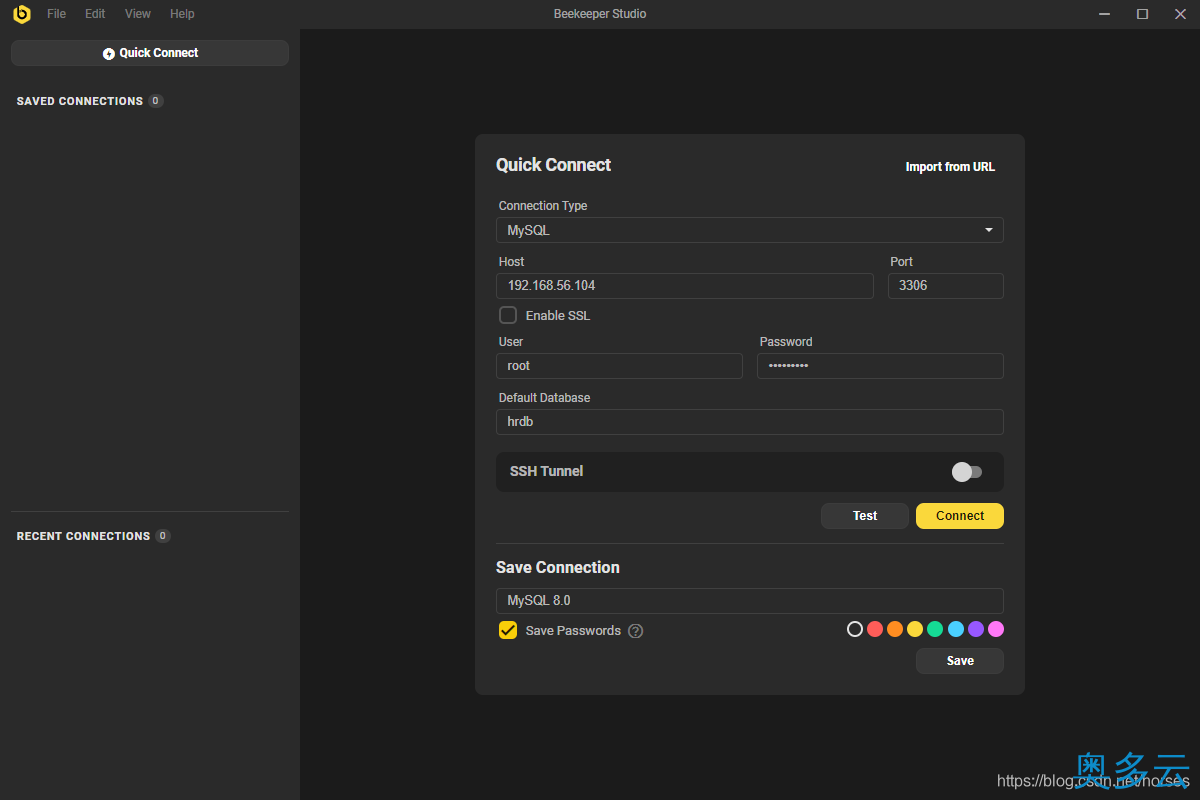The height and width of the screenshot is (800, 1200).
Task: Open the Connection Type MySQL dropdown
Action: pos(750,230)
